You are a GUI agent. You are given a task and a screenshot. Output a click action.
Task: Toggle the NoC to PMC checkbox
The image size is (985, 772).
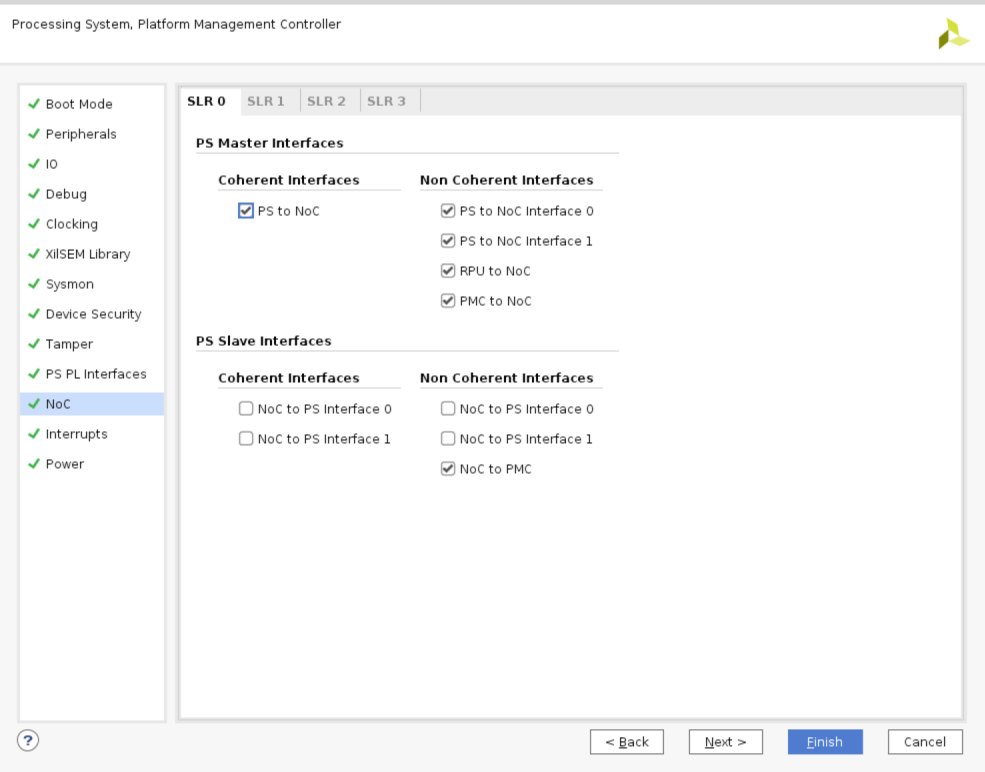[x=448, y=469]
